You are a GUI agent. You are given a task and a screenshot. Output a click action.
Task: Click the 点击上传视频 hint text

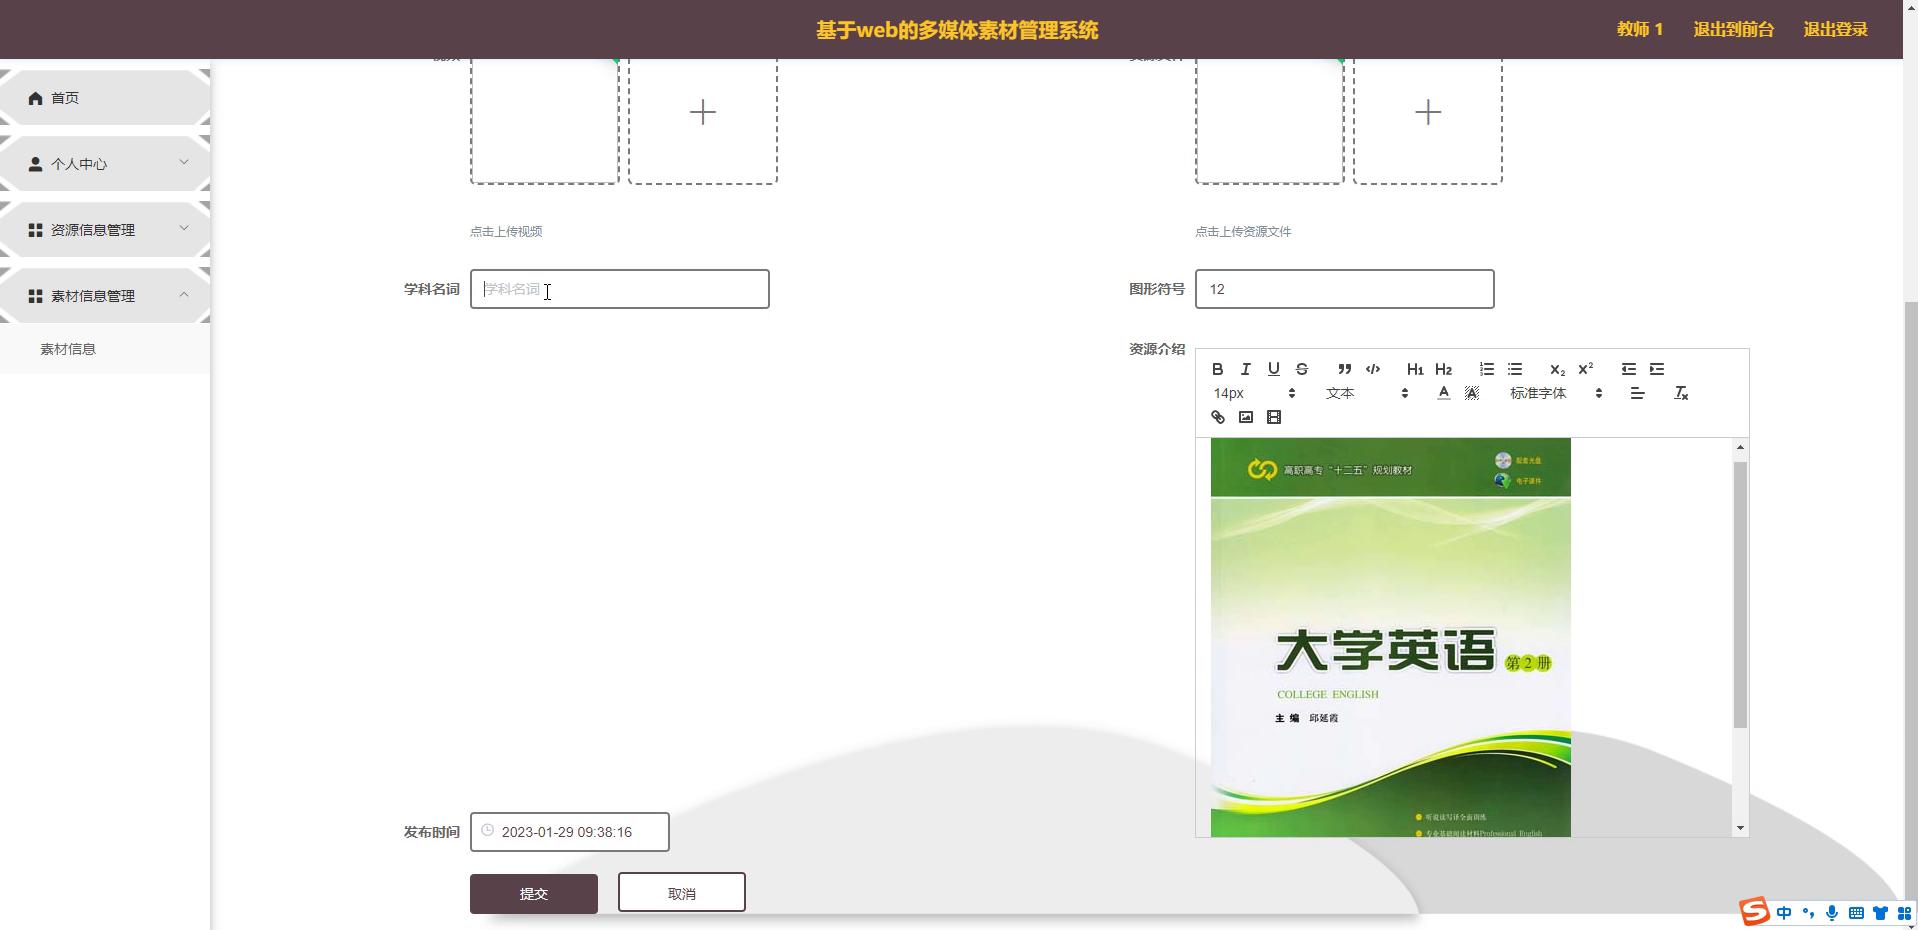pos(506,231)
